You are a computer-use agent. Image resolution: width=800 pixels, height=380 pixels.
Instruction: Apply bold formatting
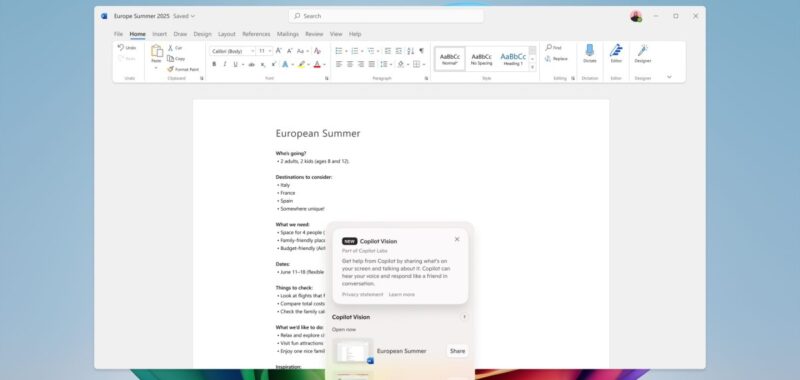pos(214,64)
